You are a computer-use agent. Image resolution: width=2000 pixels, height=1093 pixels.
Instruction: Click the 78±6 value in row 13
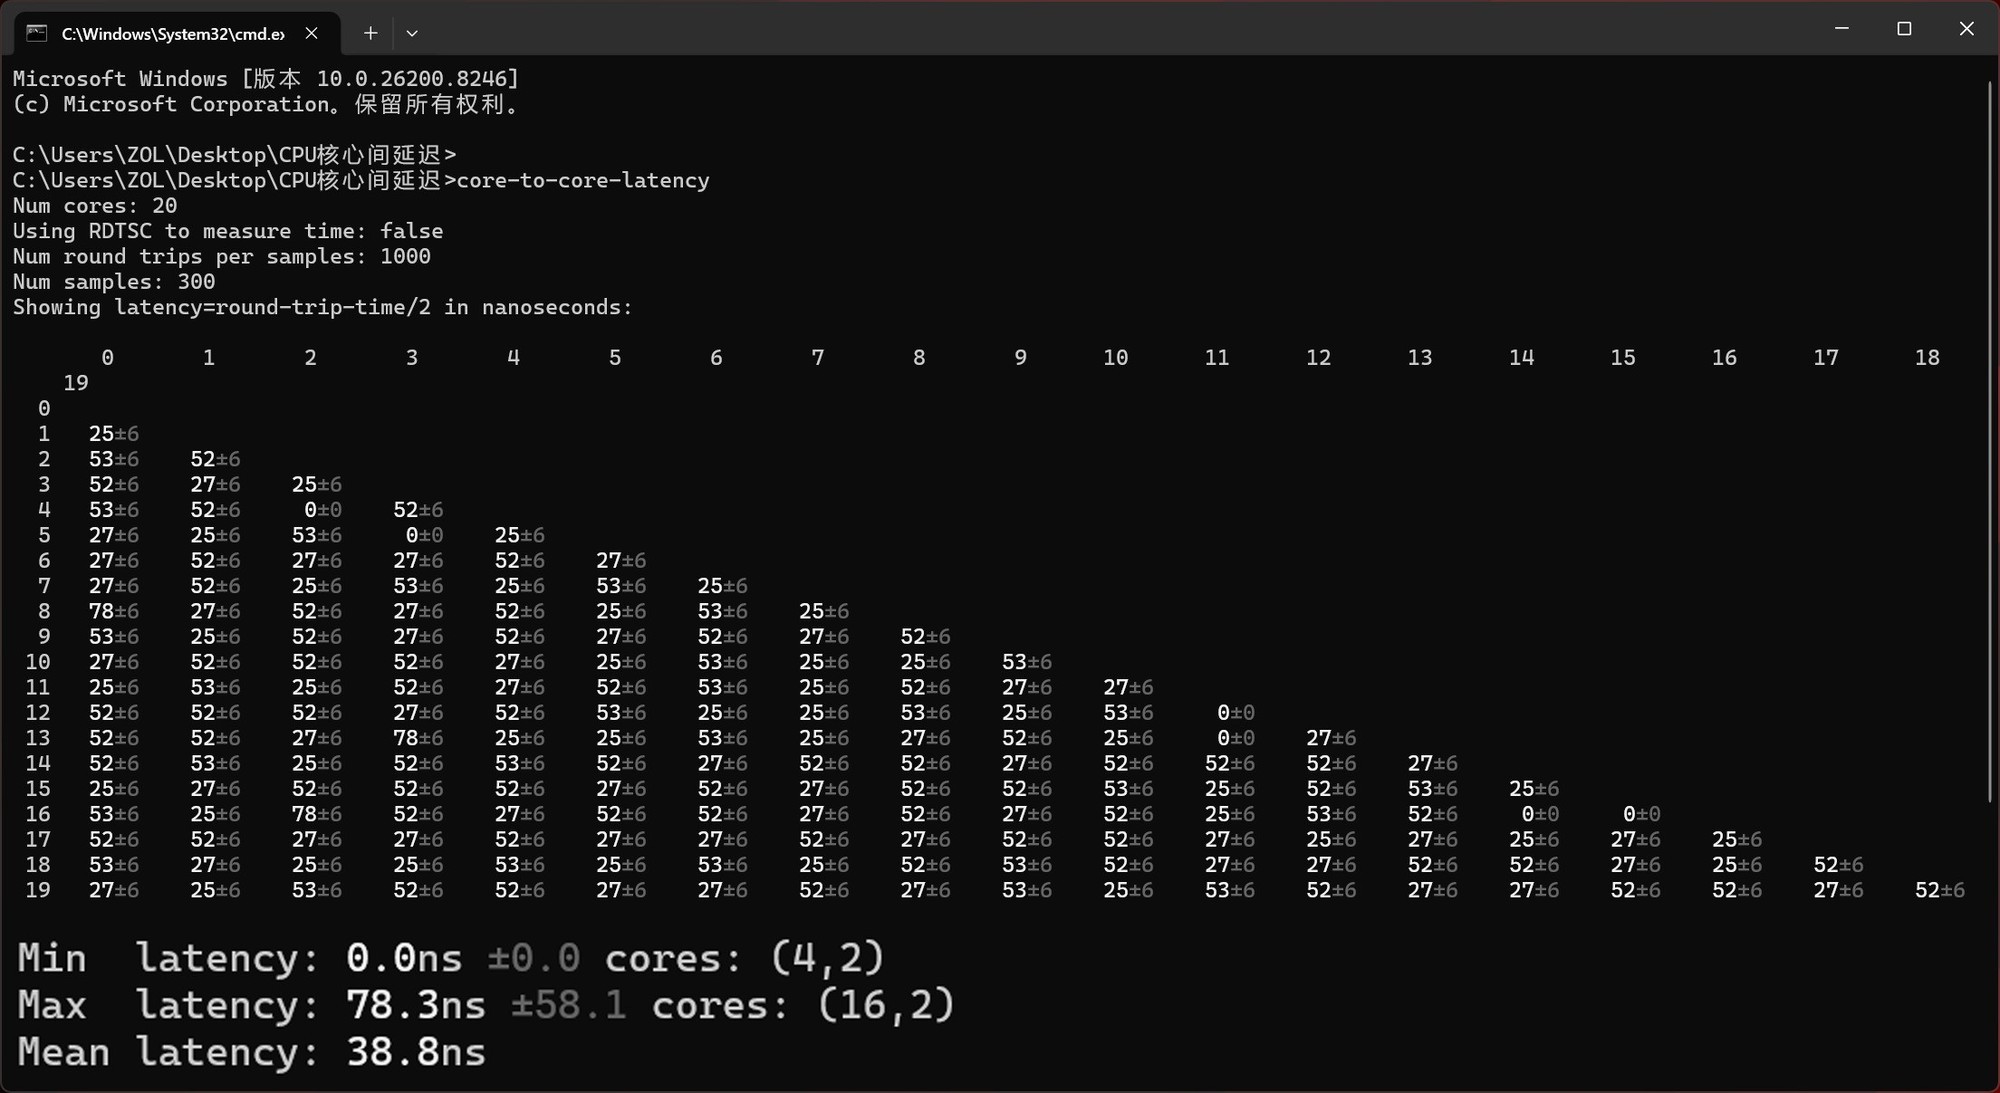coord(418,738)
